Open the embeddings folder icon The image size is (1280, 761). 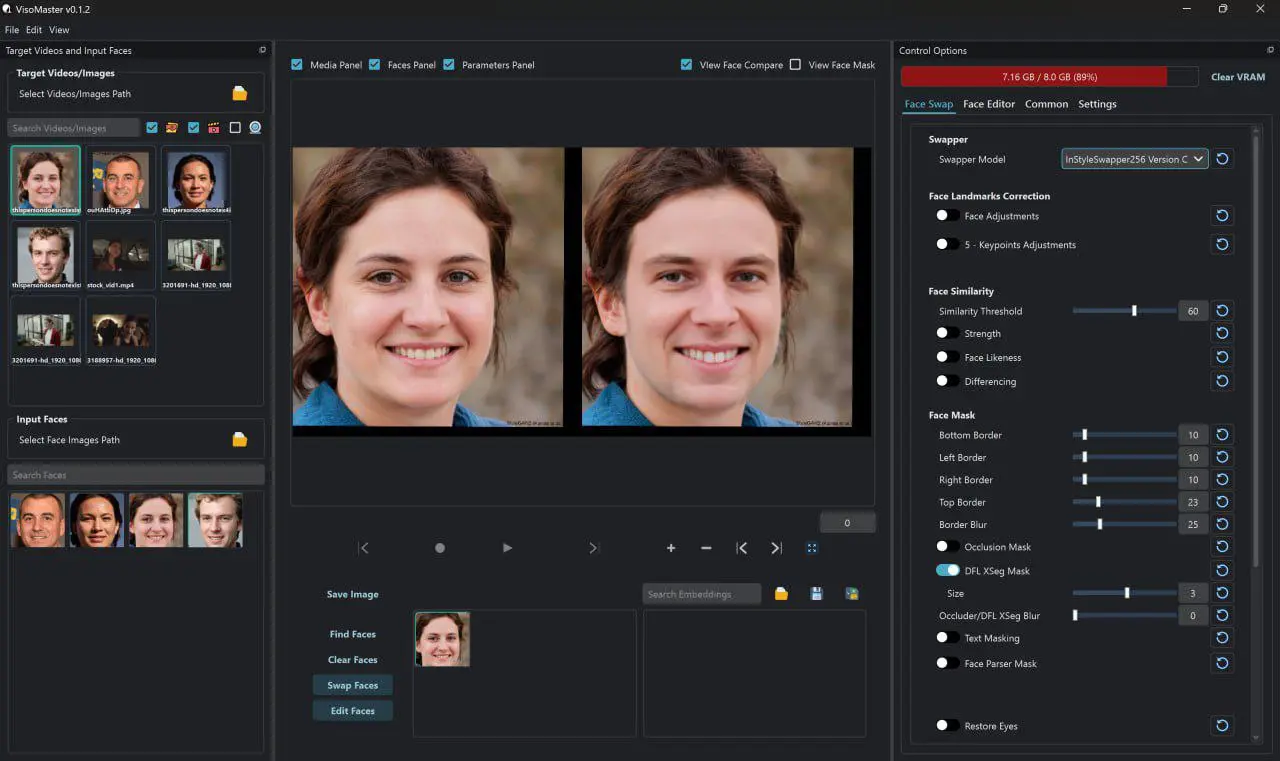(x=781, y=593)
